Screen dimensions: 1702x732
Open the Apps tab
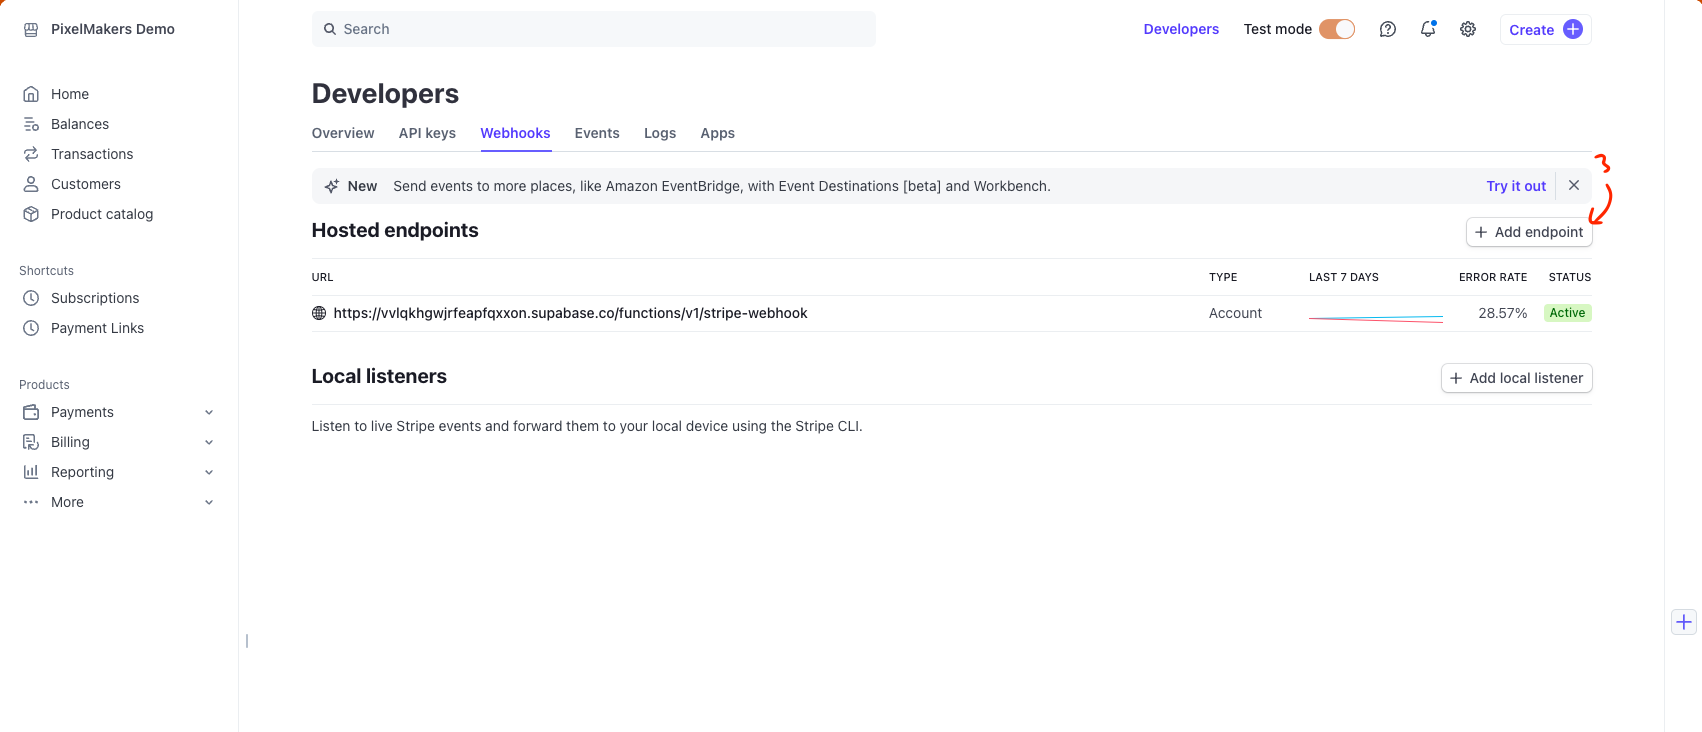click(718, 133)
